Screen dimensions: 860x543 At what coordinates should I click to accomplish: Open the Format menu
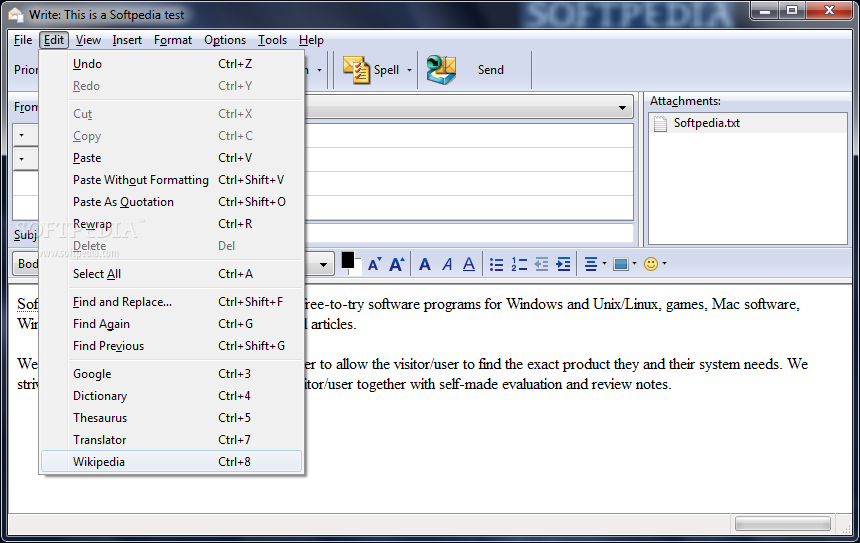(173, 40)
